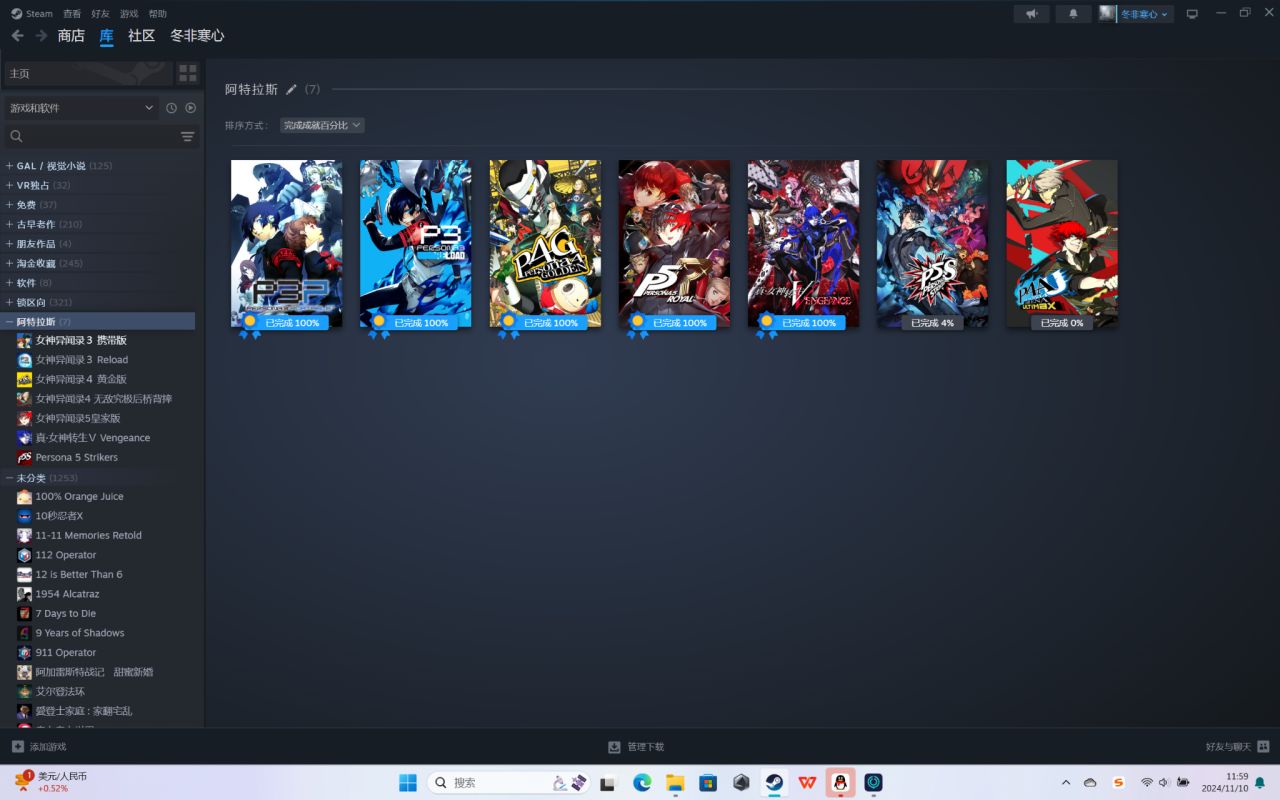
Task: Go forward with the right arrow
Action: [41, 36]
